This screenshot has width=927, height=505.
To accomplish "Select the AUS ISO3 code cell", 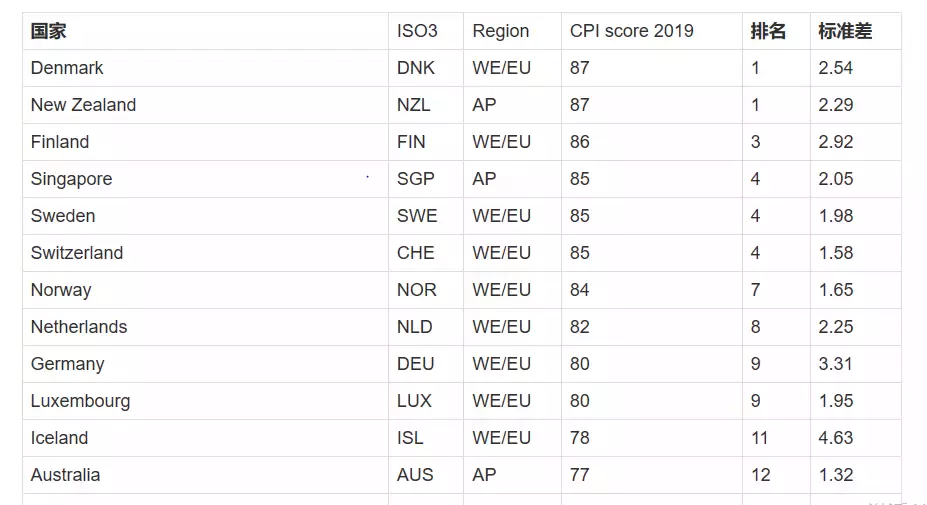I will coord(415,475).
